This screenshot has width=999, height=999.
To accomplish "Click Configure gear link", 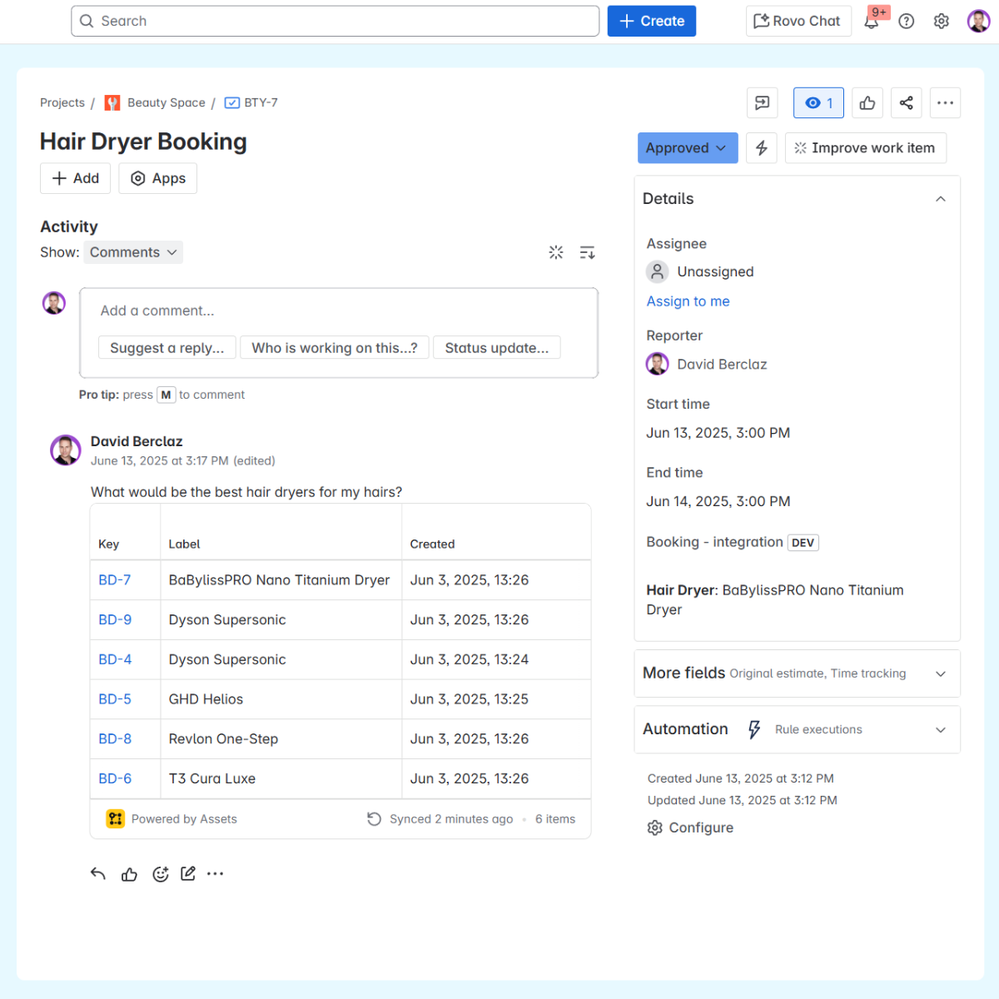I will (x=690, y=828).
